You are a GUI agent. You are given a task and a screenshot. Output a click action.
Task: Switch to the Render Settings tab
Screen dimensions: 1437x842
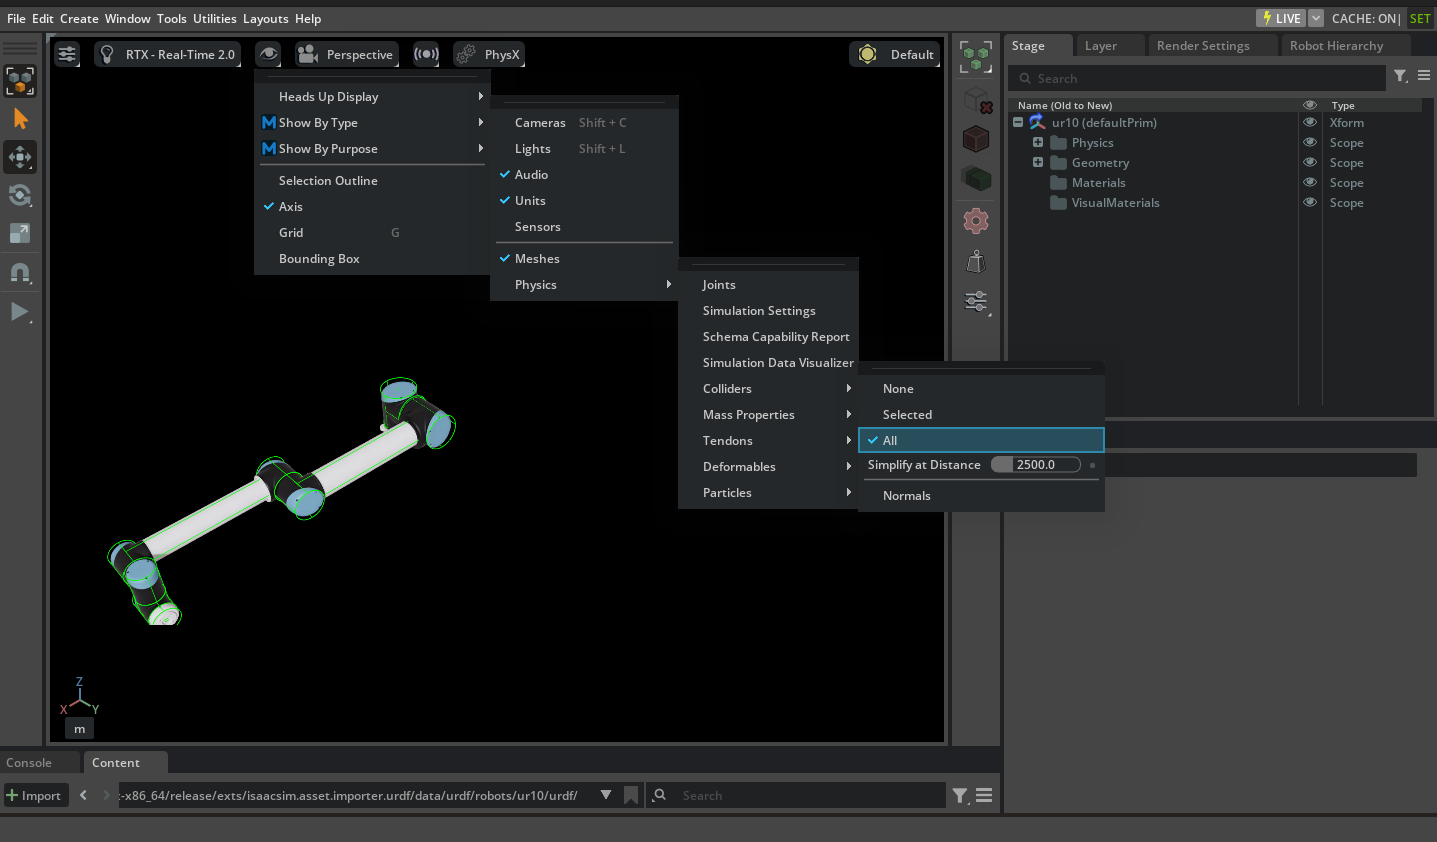(x=1202, y=46)
